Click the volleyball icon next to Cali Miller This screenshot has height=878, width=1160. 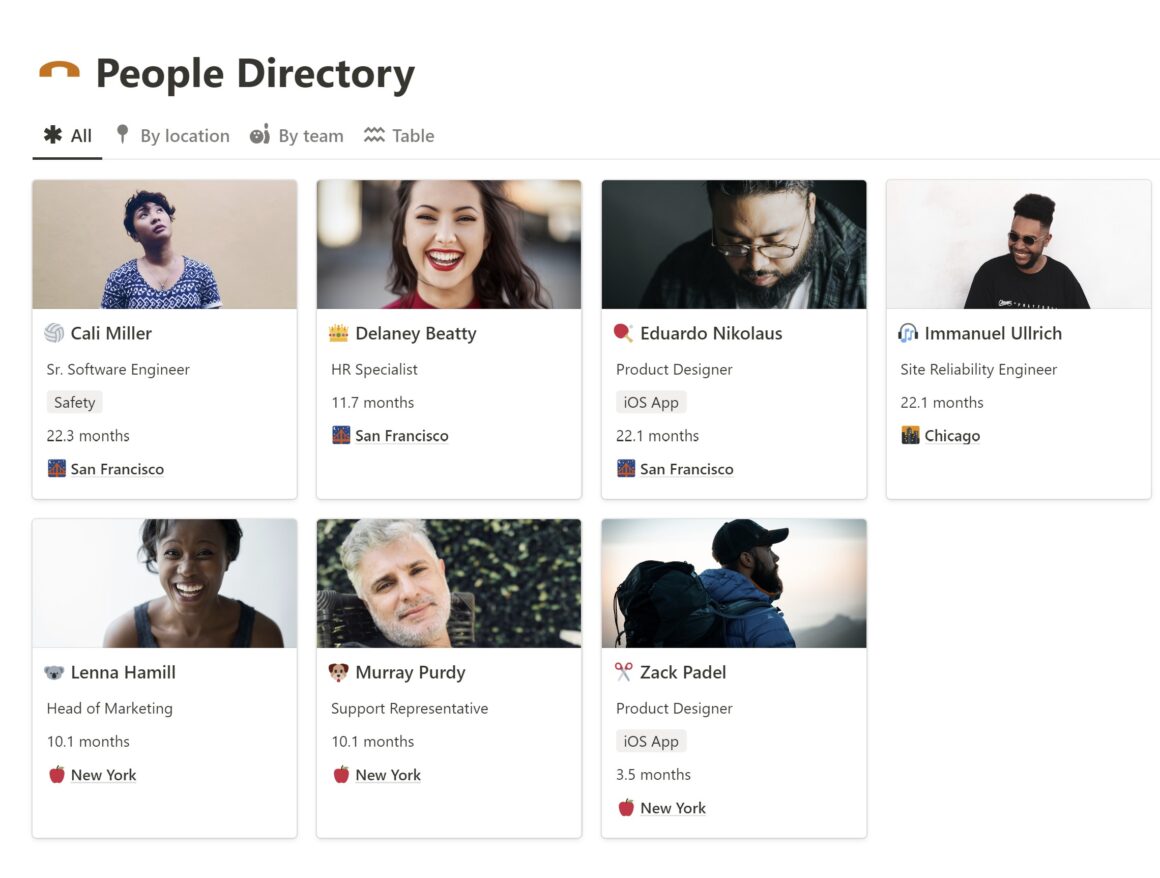coord(55,334)
